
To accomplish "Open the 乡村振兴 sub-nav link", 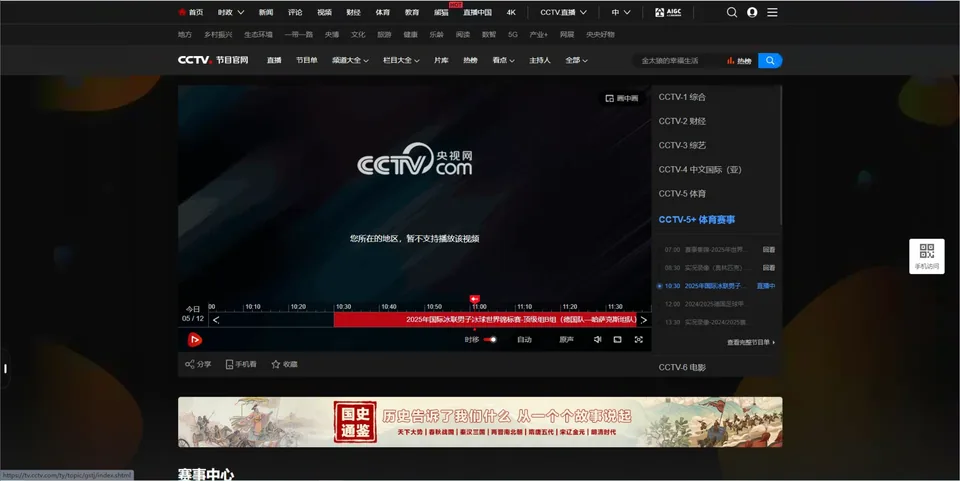I will click(x=218, y=35).
